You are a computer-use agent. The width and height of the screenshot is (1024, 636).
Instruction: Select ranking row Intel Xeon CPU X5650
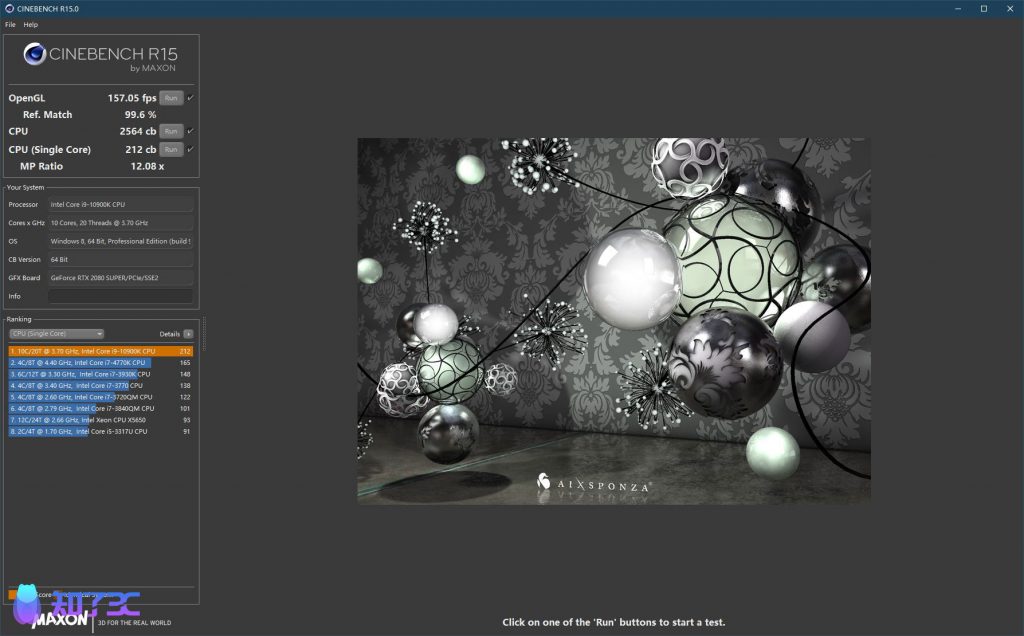point(101,420)
